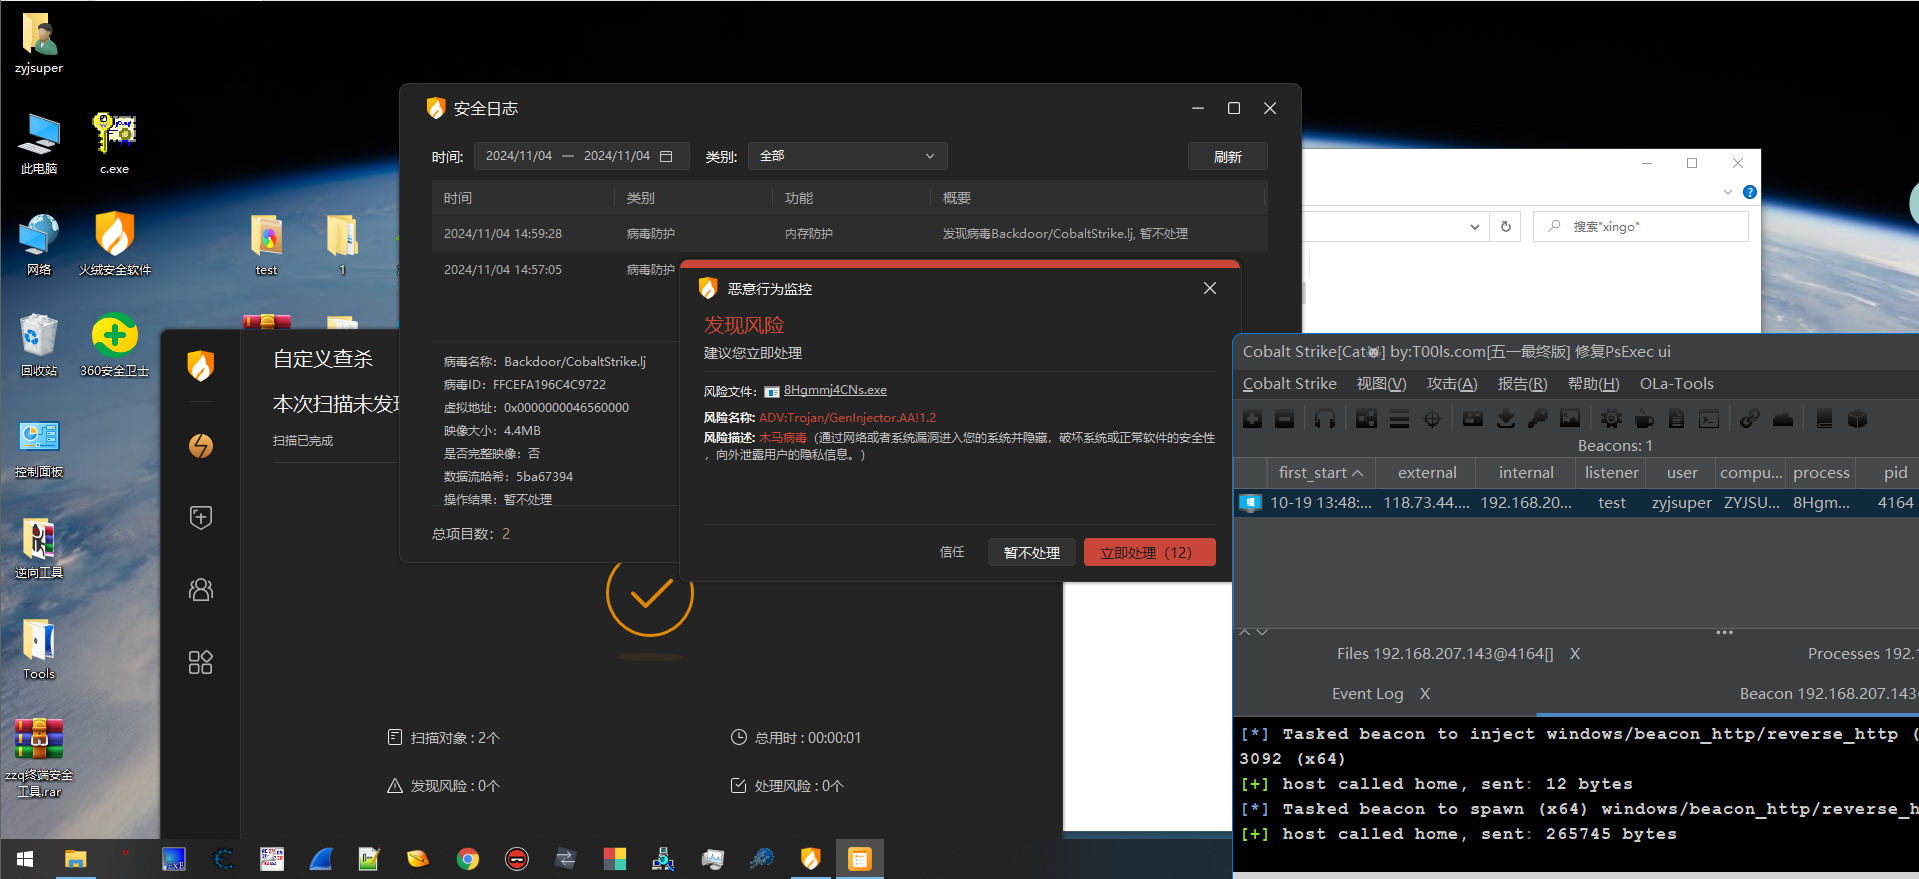Click the document Office macro icon
1919x879 pixels.
point(1677,419)
